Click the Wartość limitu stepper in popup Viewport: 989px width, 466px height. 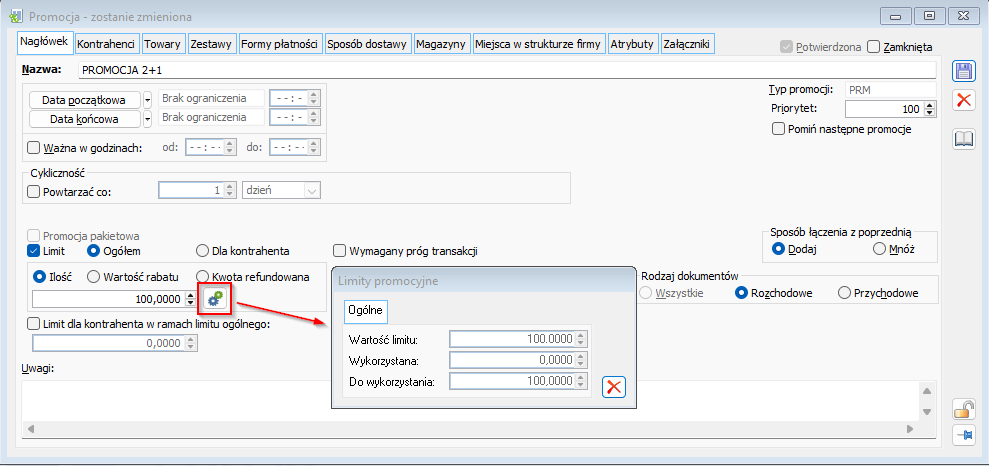pyautogui.click(x=581, y=339)
